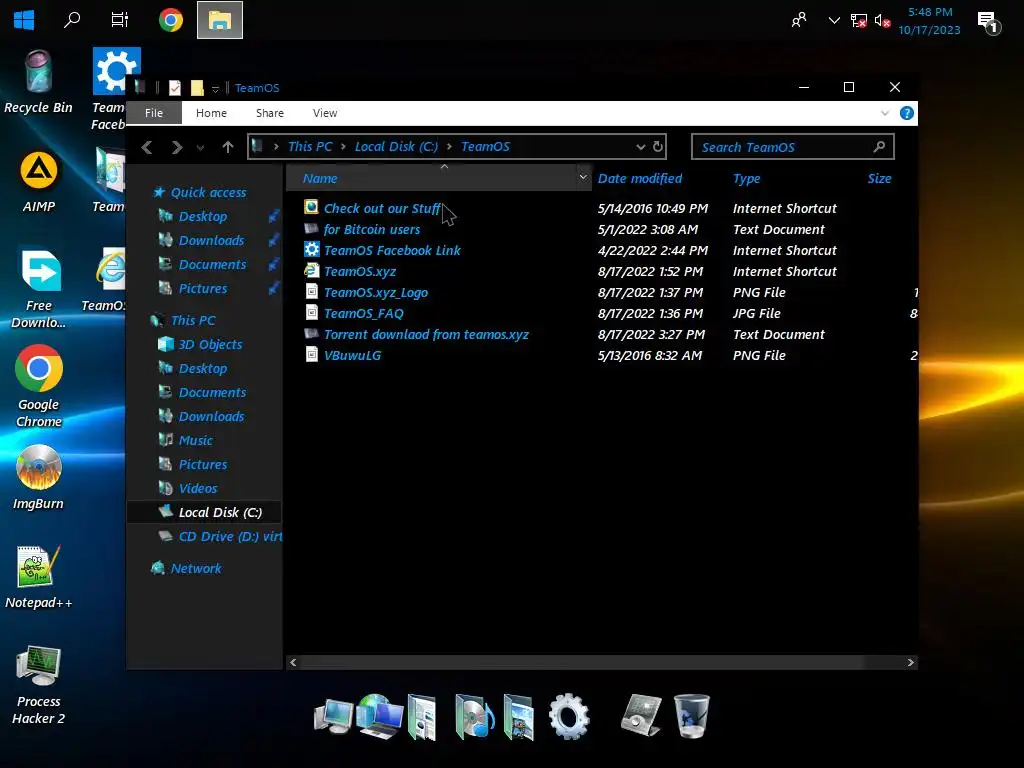The image size is (1024, 768).
Task: Open the File ribbon tab
Action: tap(154, 113)
